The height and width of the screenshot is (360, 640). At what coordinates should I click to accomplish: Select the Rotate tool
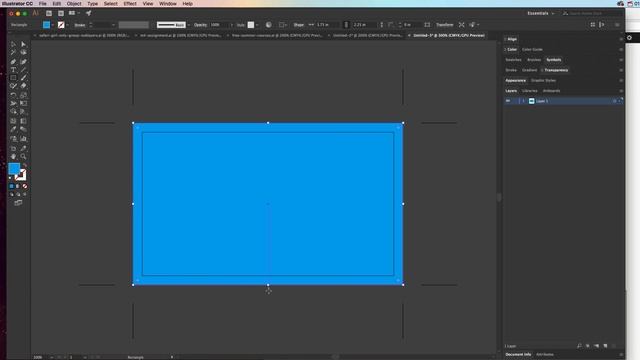click(x=13, y=95)
